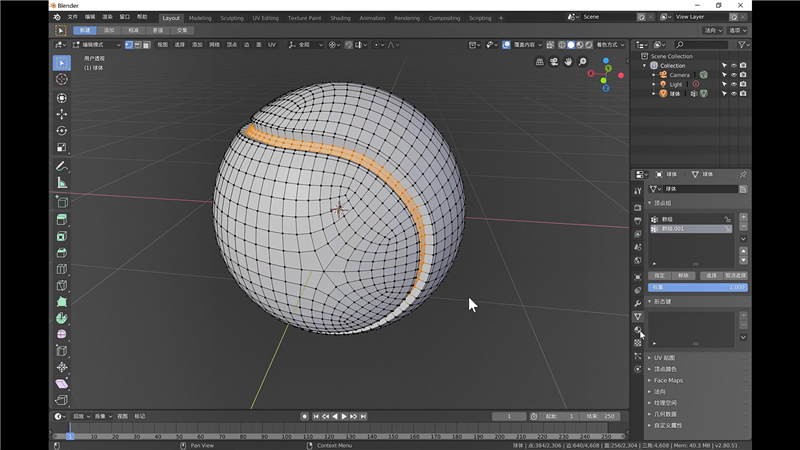Switch to wireframe viewport shading
Viewport: 800px width, 450px height.
(x=562, y=45)
